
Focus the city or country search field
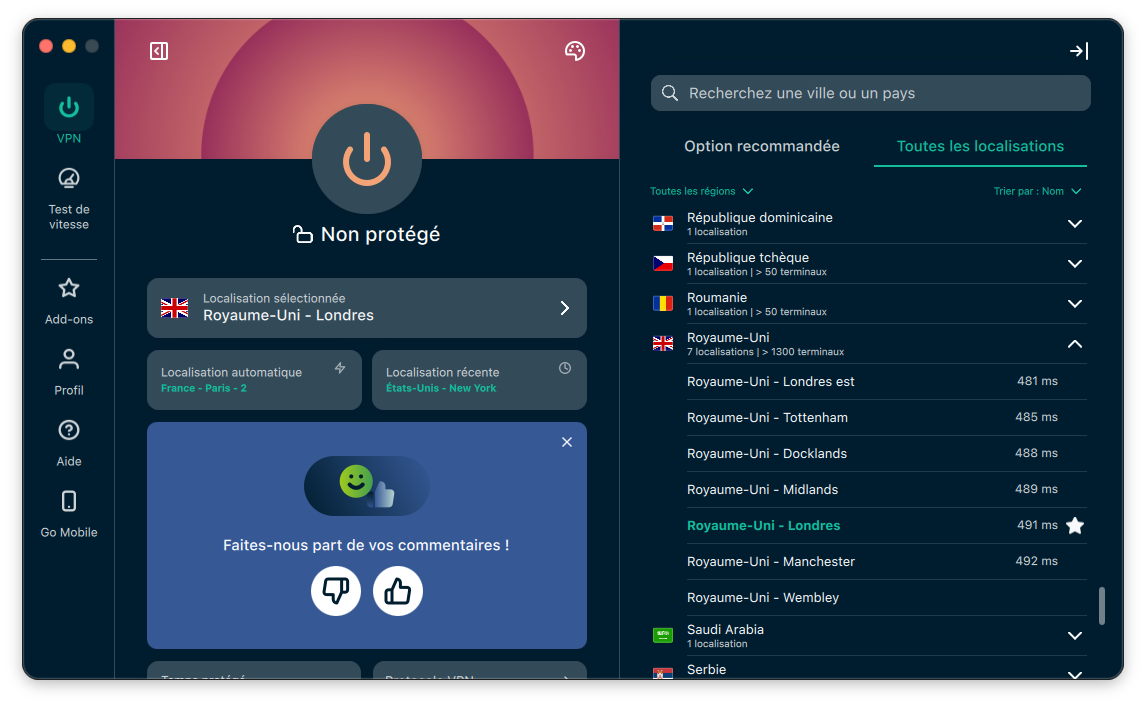click(870, 93)
